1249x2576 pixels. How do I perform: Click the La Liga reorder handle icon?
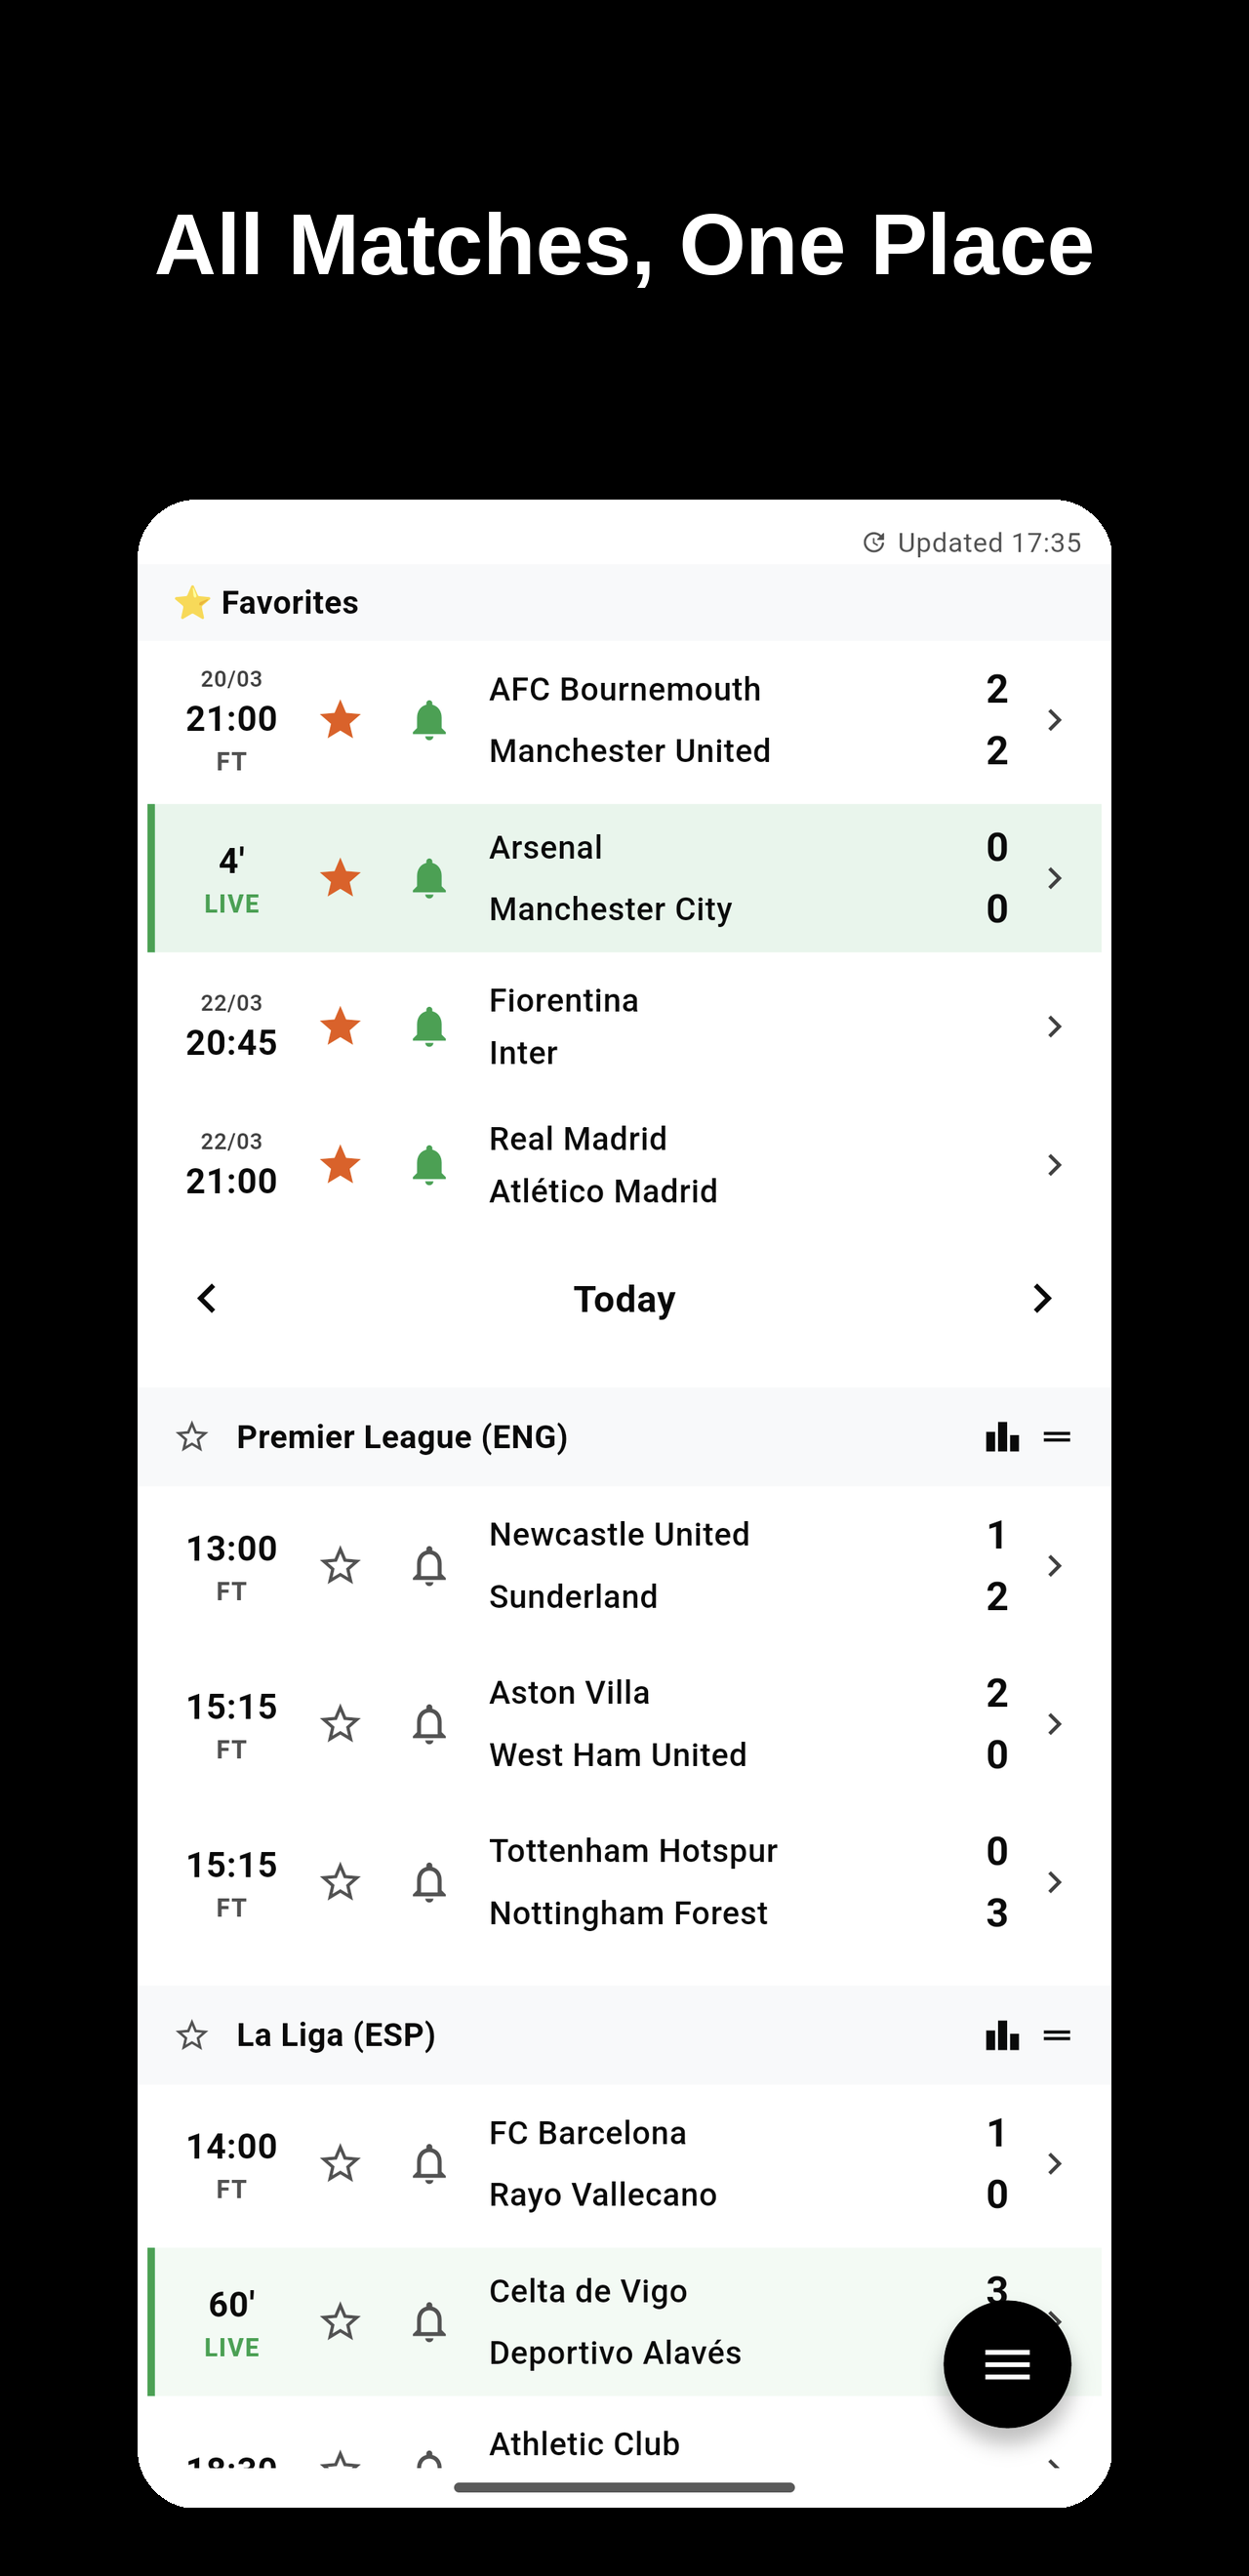point(1056,2035)
